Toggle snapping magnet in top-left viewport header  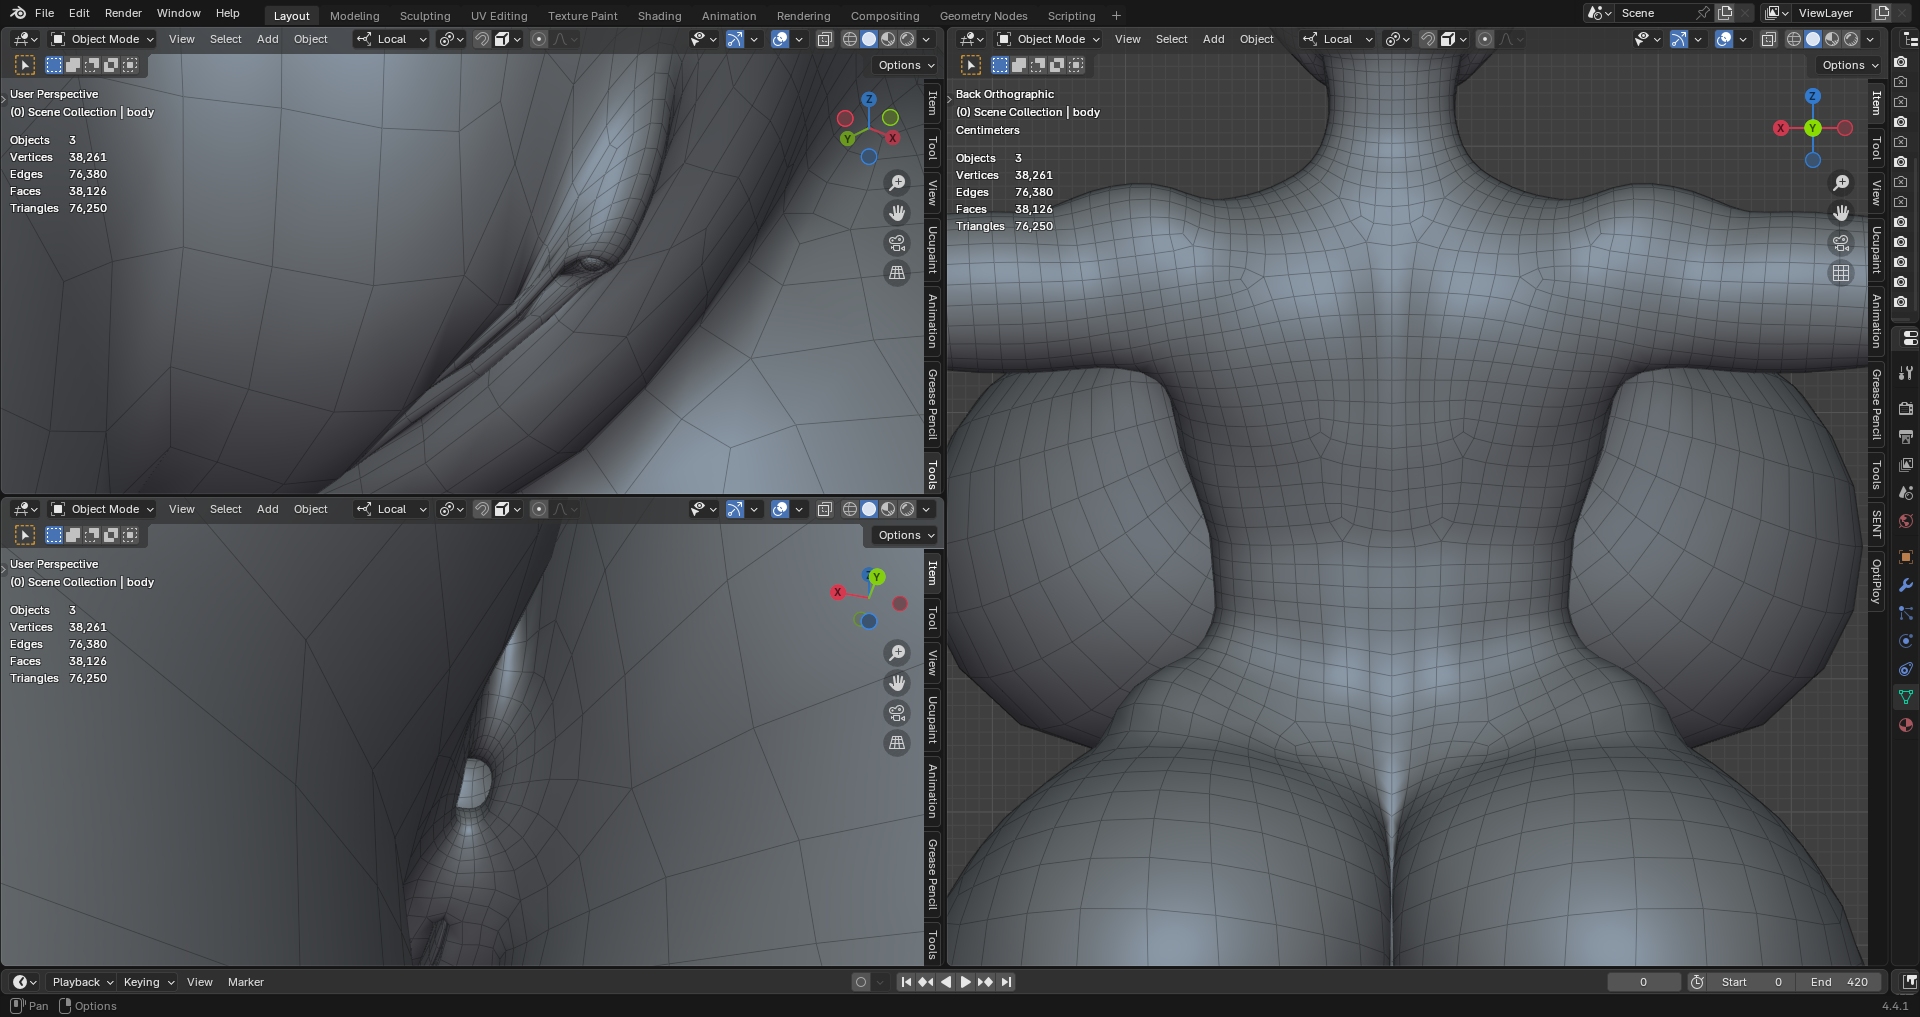coord(481,39)
